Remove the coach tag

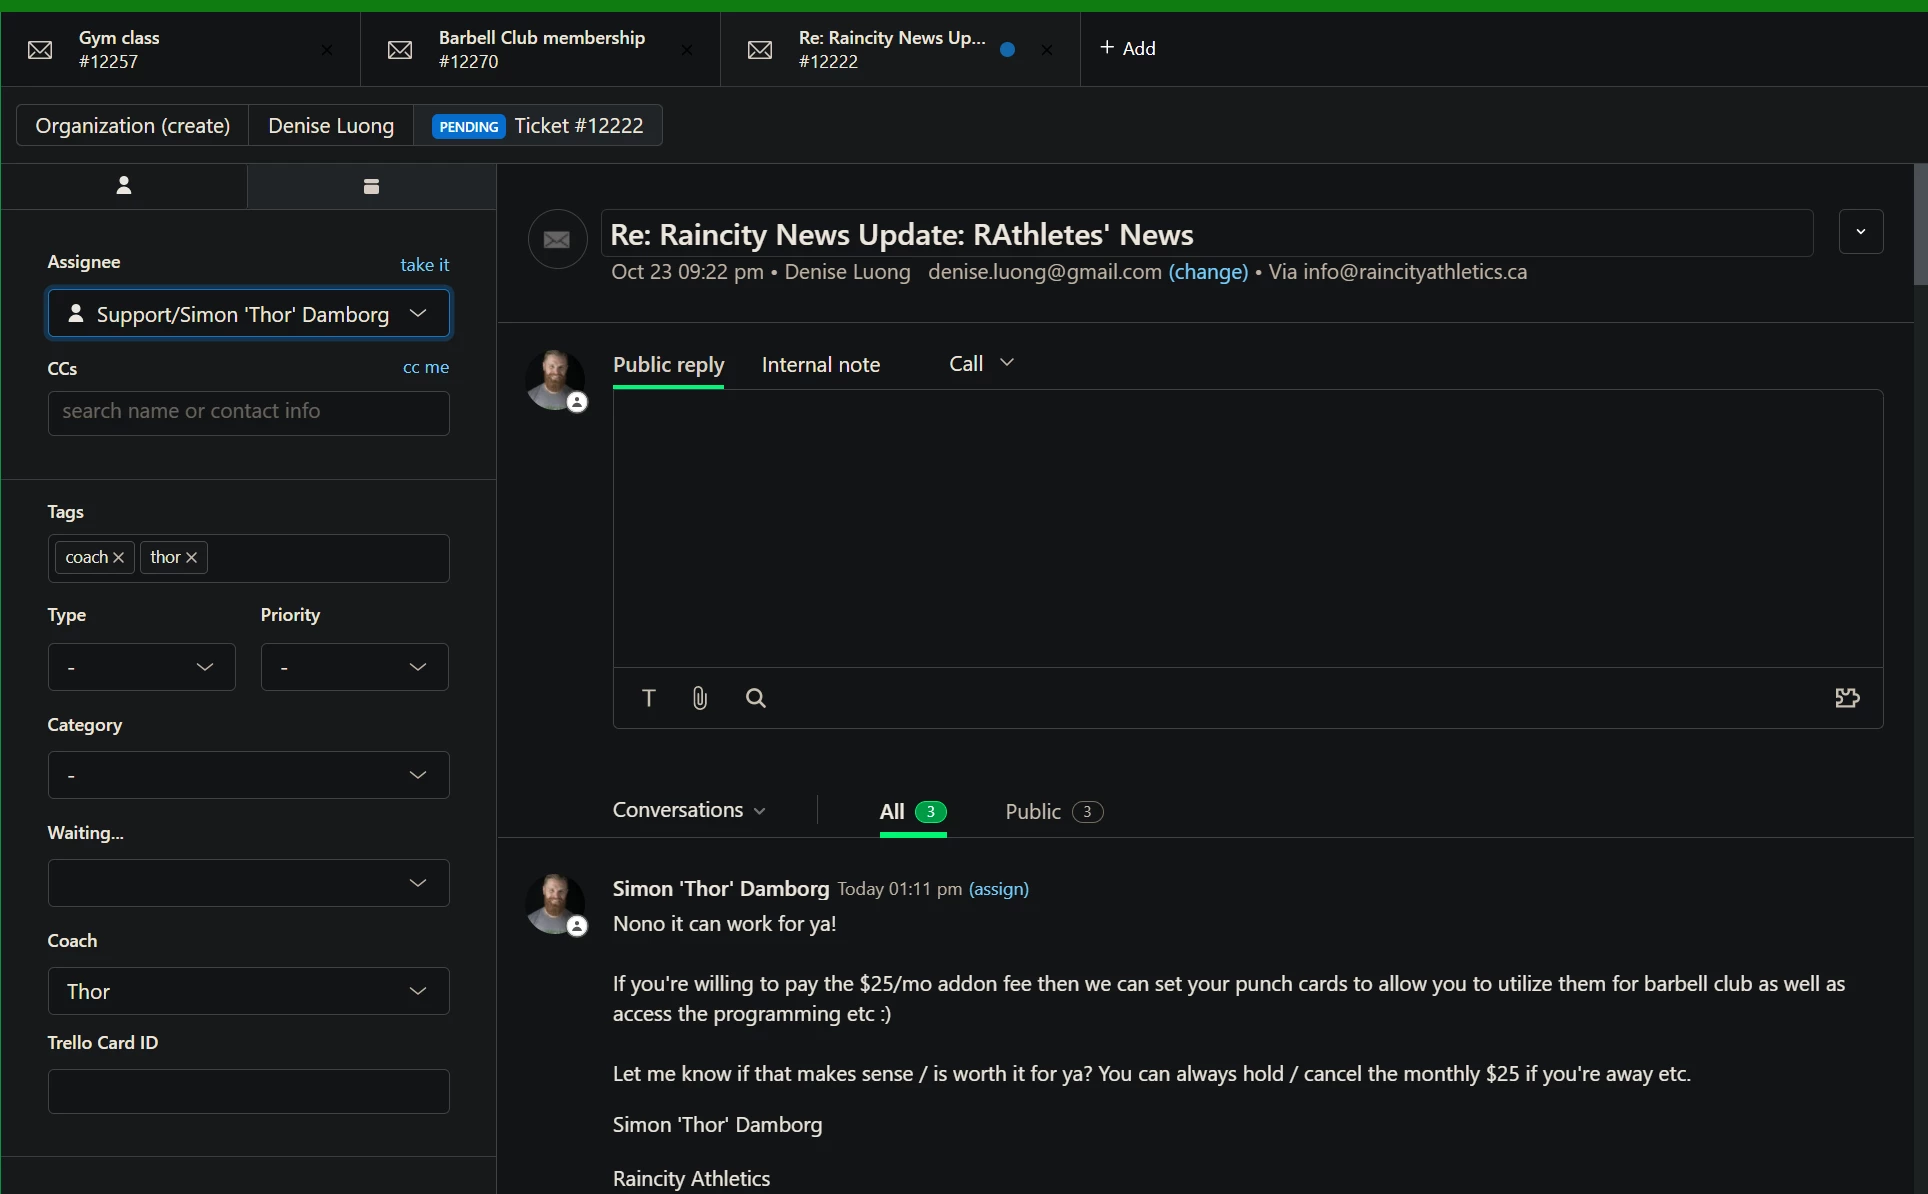click(x=118, y=558)
